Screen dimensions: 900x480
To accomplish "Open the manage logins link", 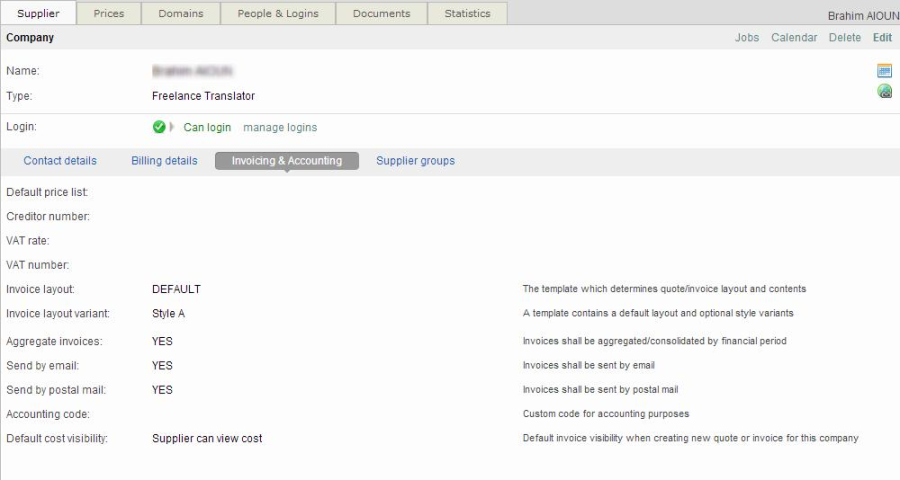I will click(x=280, y=127).
